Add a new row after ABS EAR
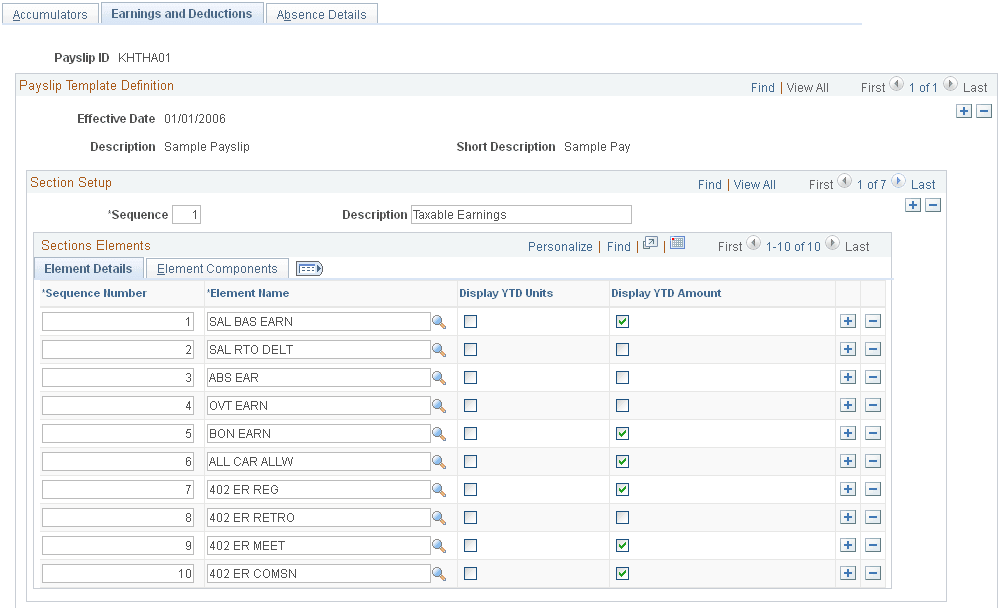Viewport: 1001px width, 608px height. coord(848,377)
